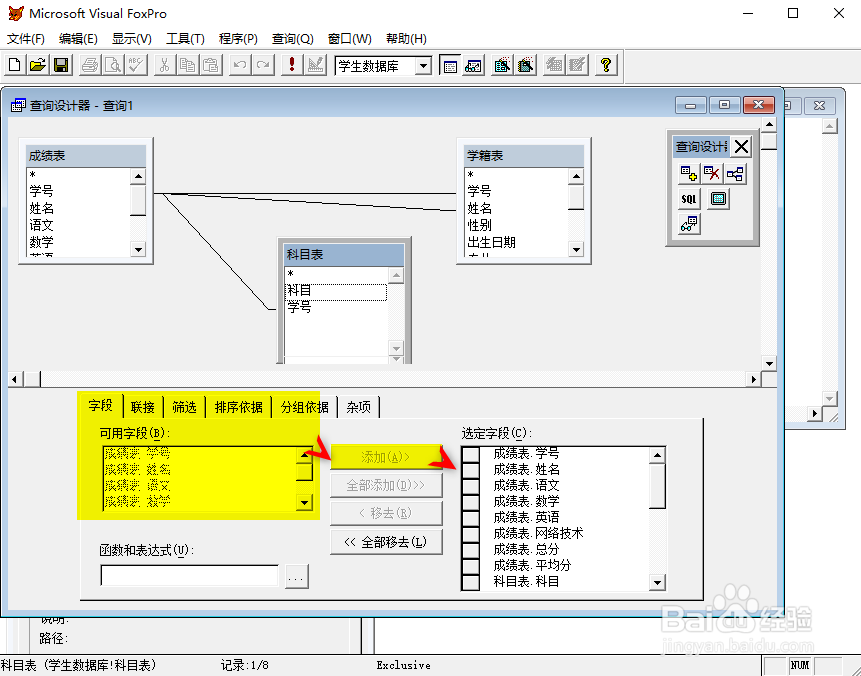Open Print Preview from the toolbar
The width and height of the screenshot is (861, 676).
tap(113, 65)
